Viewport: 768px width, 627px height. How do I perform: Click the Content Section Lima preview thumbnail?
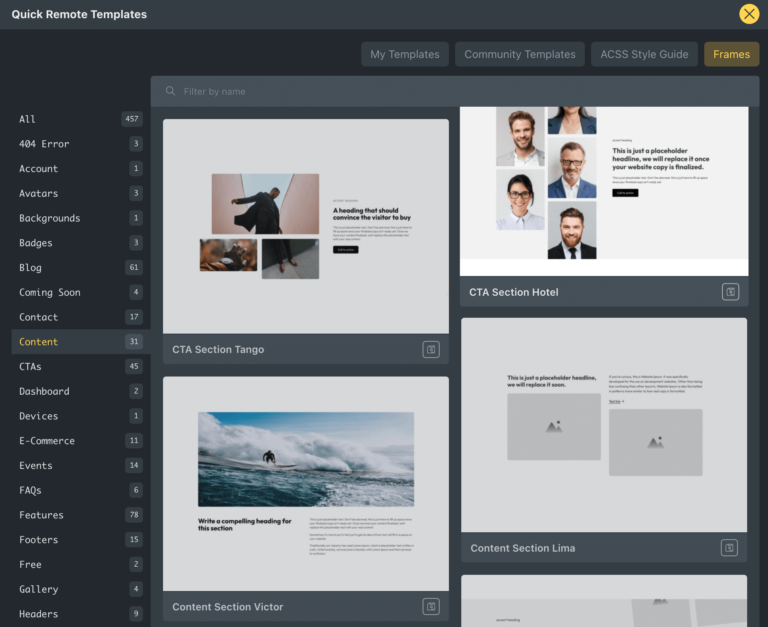pyautogui.click(x=604, y=425)
